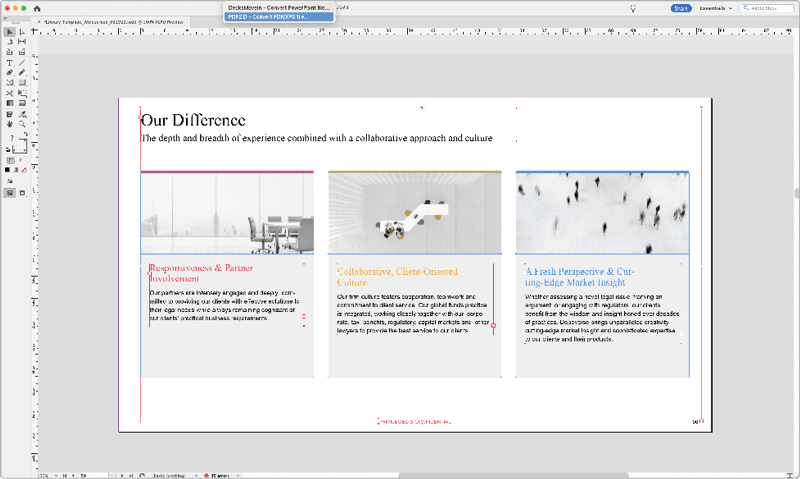Switch to Normal view mode
Viewport: 800px width, 479px height.
click(x=9, y=193)
